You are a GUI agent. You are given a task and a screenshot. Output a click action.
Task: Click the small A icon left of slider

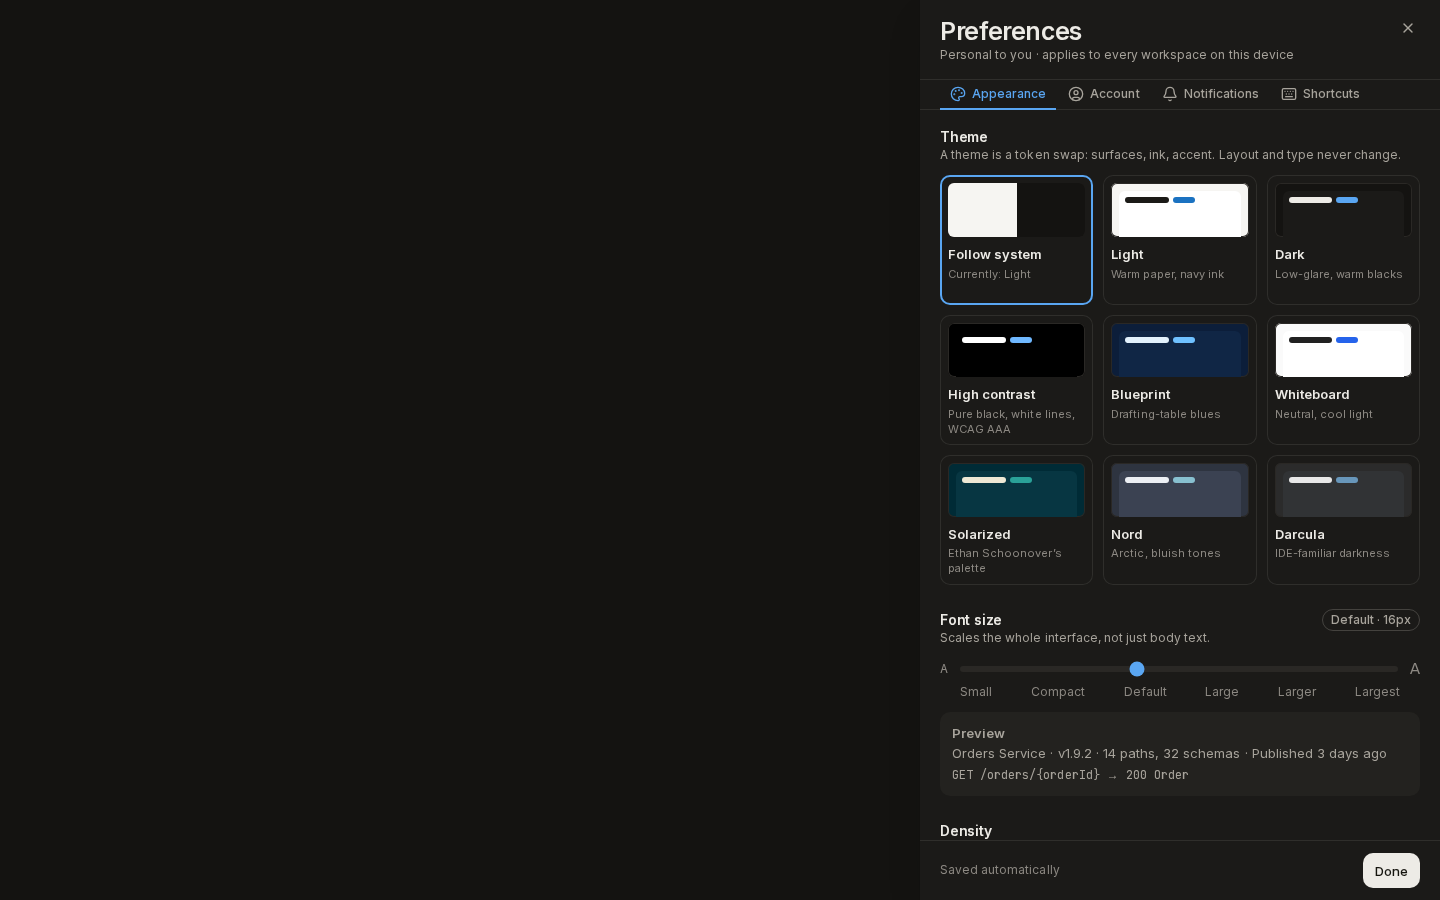[x=944, y=669]
